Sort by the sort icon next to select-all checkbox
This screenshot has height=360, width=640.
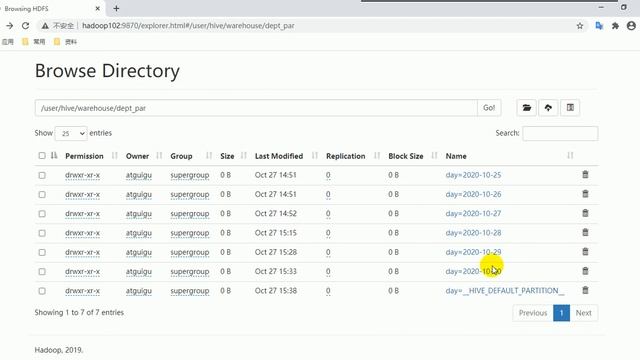[54, 156]
